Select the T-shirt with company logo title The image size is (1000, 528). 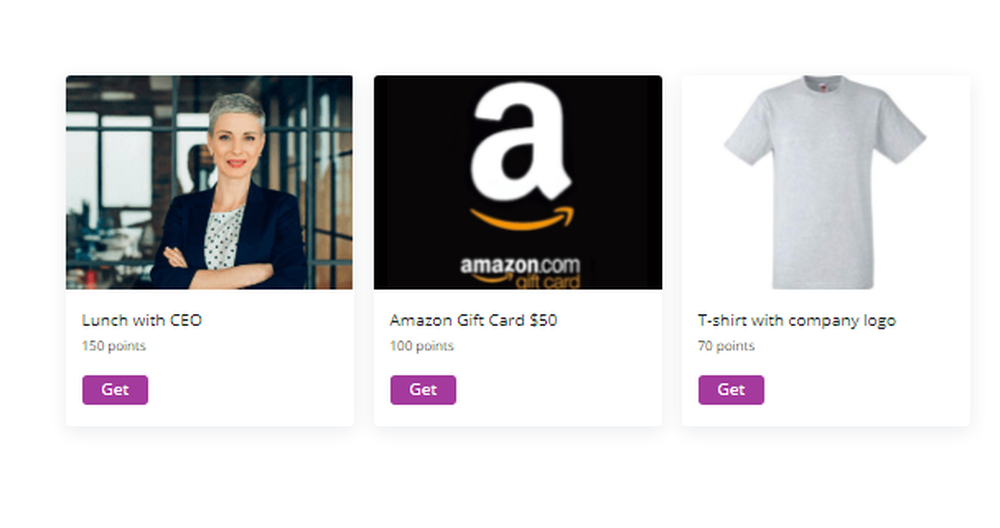797,321
